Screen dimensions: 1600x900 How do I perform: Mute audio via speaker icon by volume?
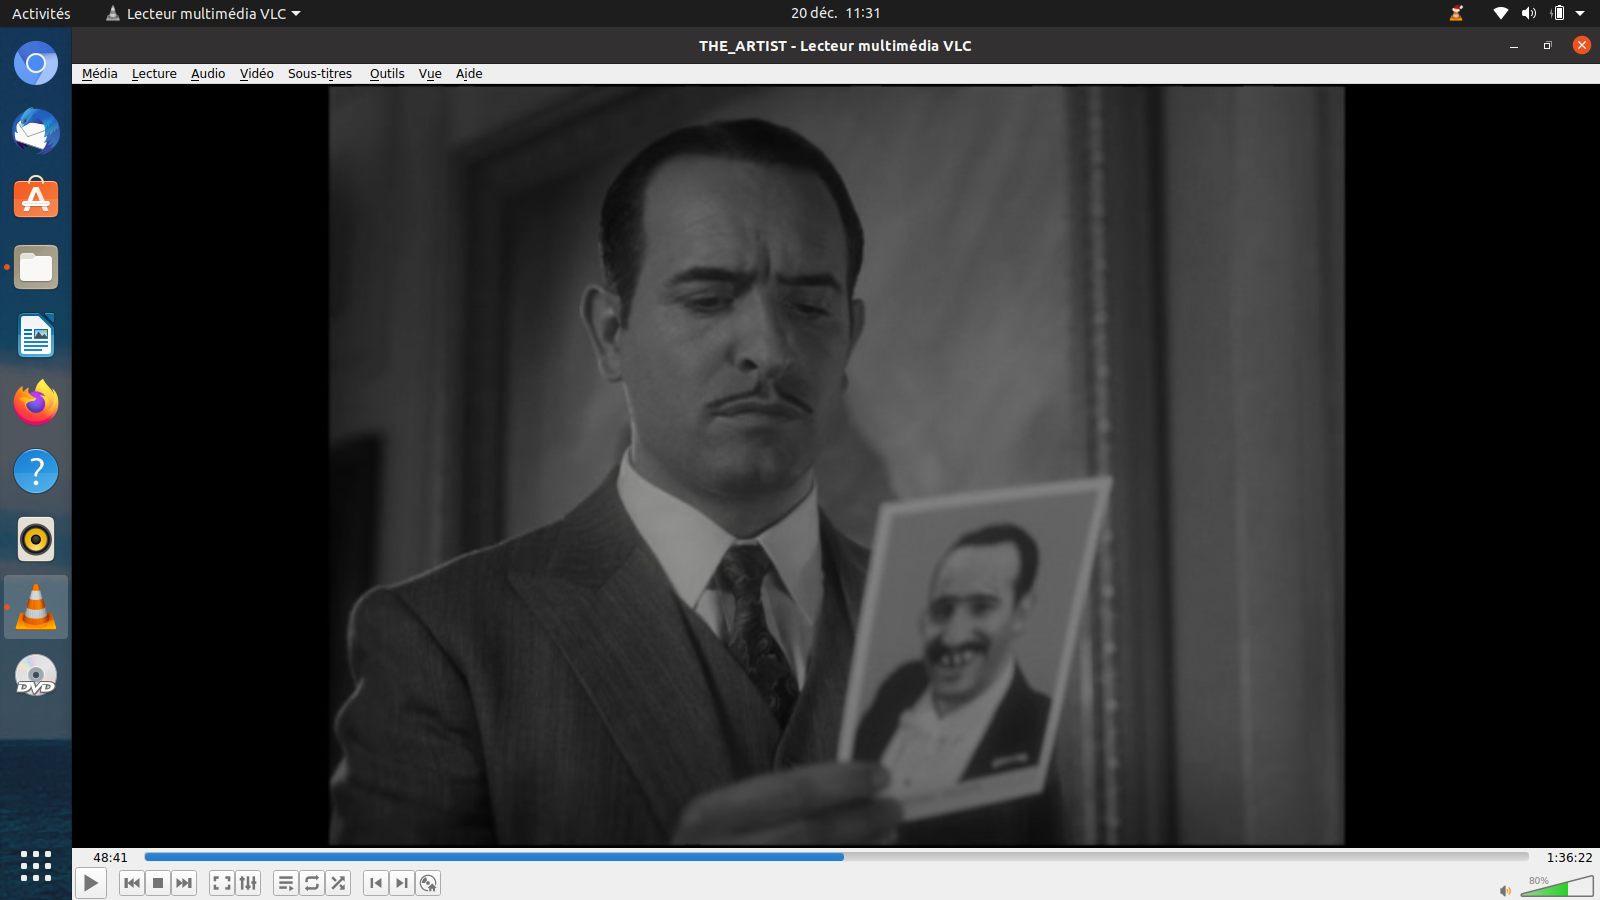pyautogui.click(x=1505, y=890)
